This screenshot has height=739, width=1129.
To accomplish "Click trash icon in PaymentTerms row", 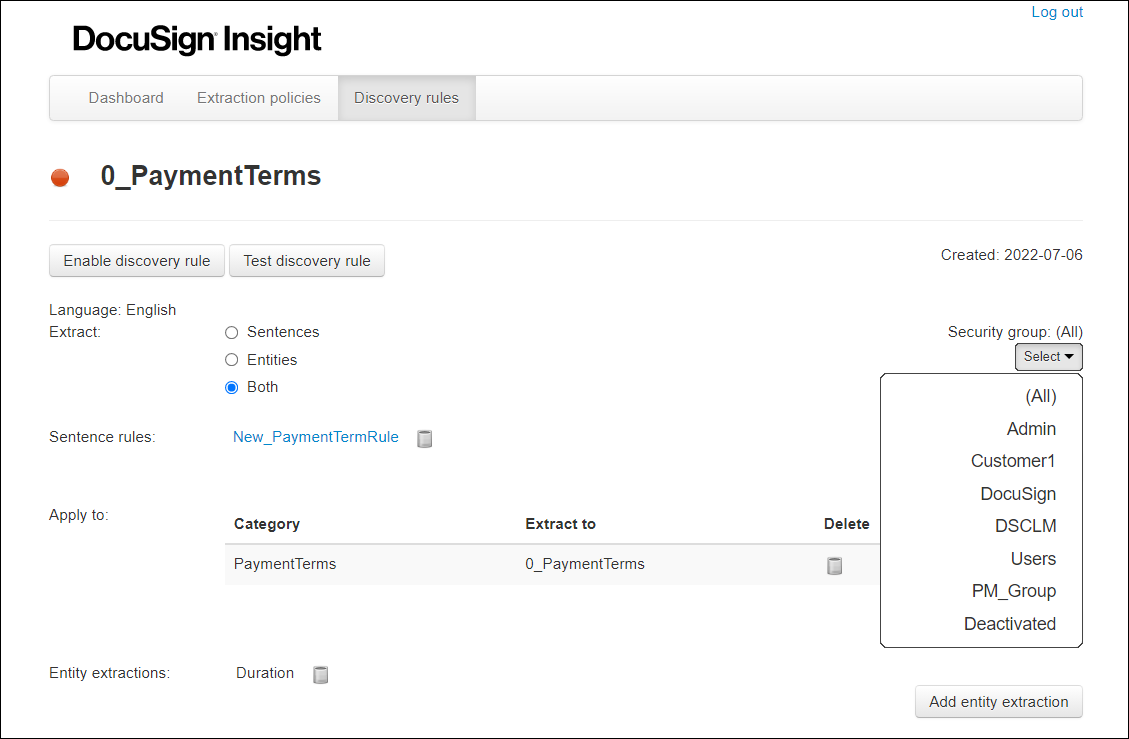I will (834, 565).
